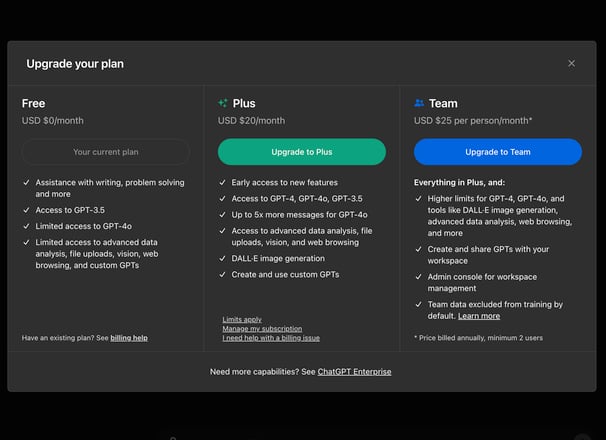Close the Upgrade your plan dialog
Viewport: 606px width, 440px height.
(x=571, y=63)
